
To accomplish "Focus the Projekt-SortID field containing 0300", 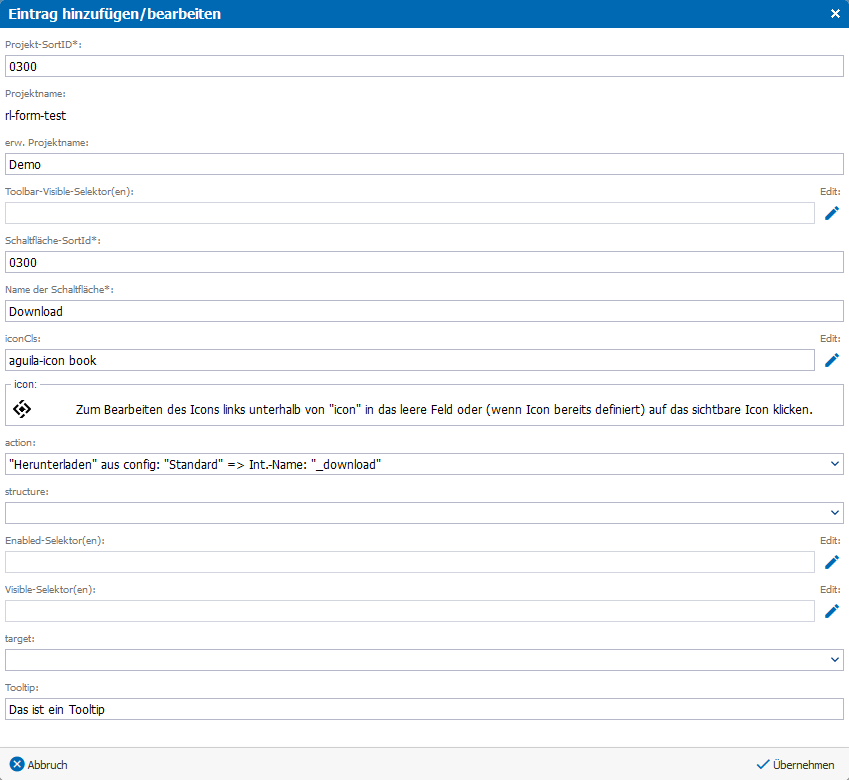I will (x=424, y=66).
